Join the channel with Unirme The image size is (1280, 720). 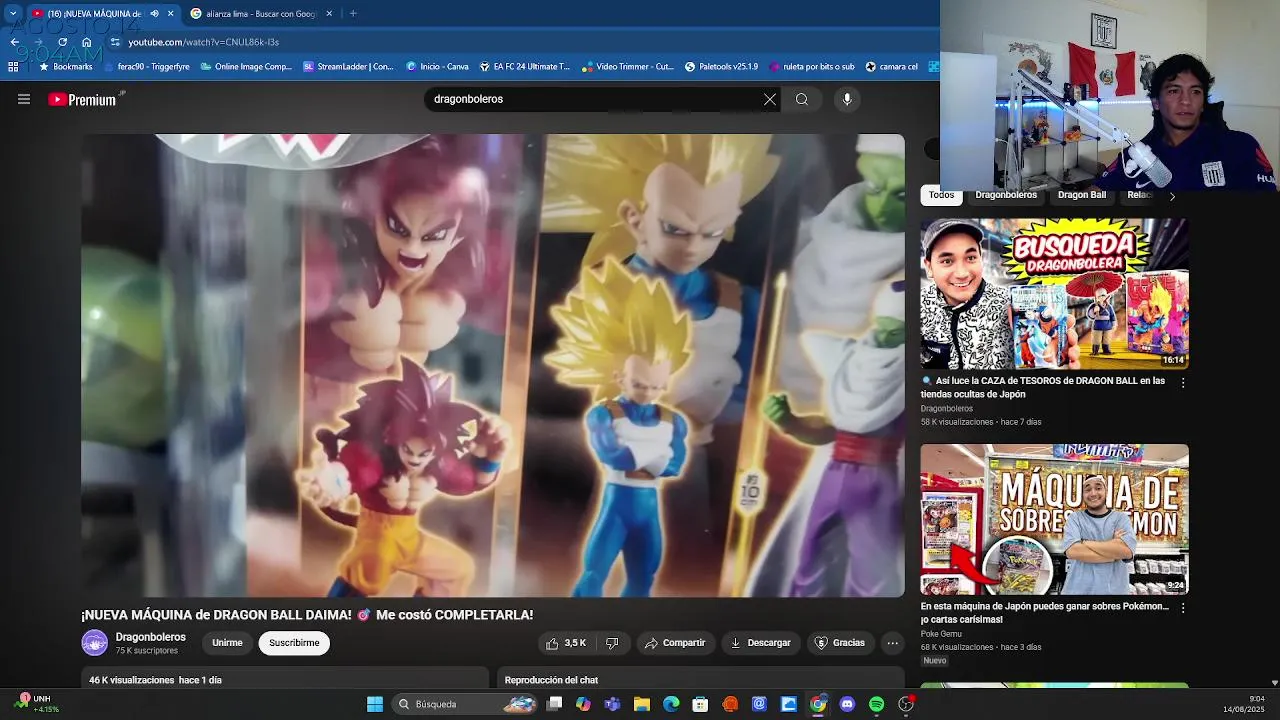227,643
